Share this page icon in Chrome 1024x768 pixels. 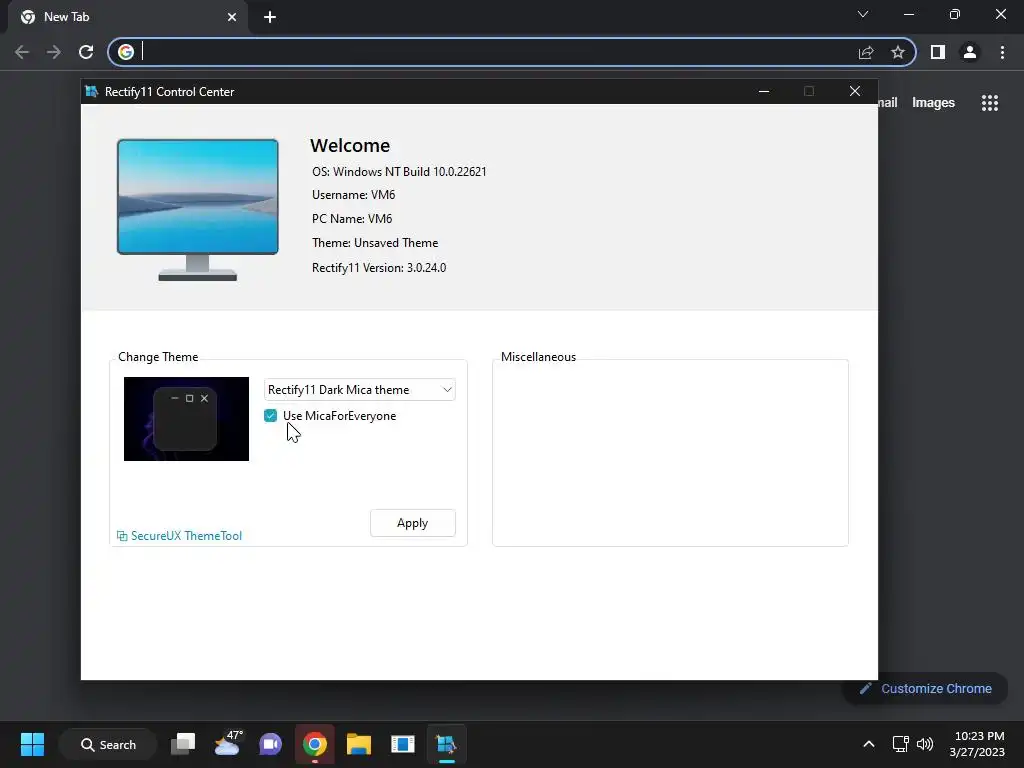point(866,52)
